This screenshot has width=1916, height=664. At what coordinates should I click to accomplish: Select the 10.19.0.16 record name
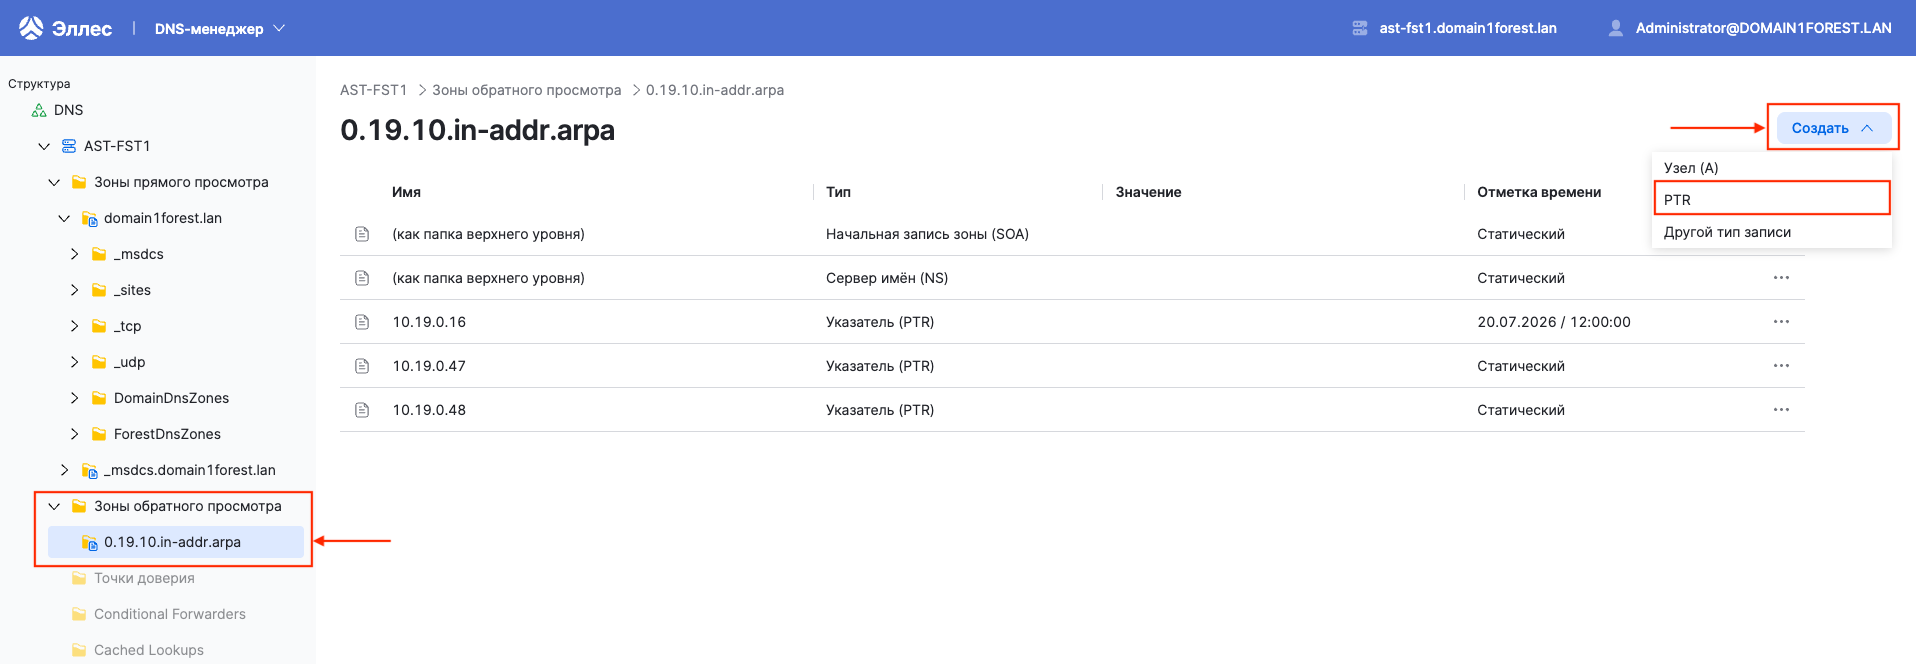429,322
